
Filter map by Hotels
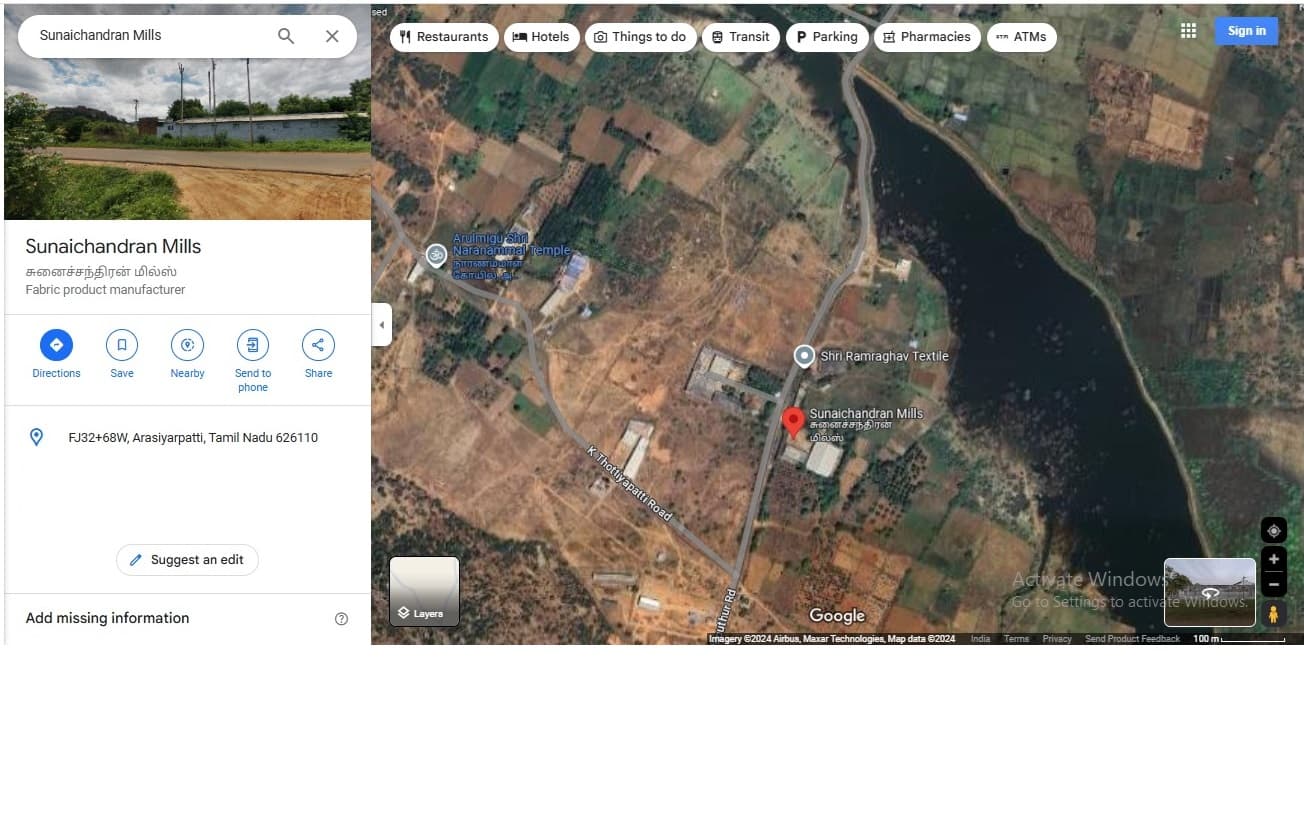click(541, 37)
